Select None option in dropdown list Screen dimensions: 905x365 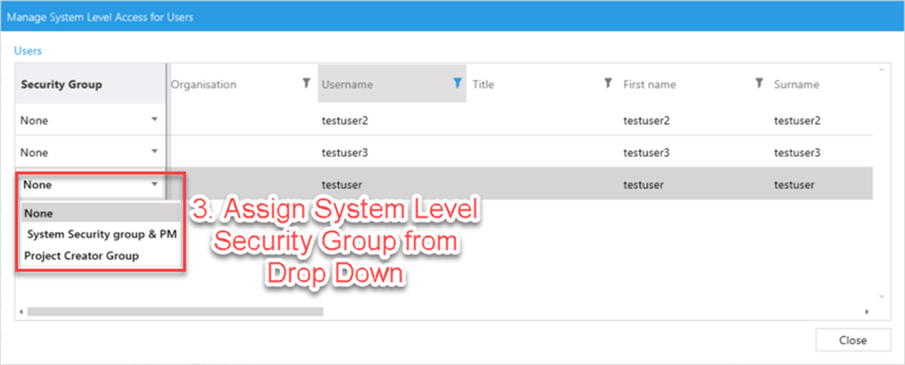(x=100, y=213)
